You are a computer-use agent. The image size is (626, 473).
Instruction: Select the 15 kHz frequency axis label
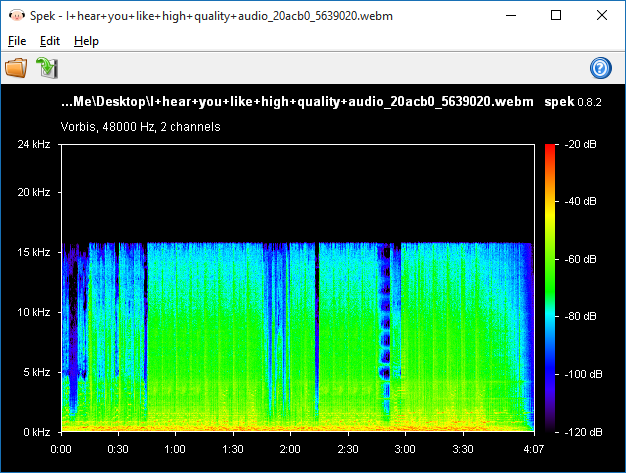tap(33, 252)
